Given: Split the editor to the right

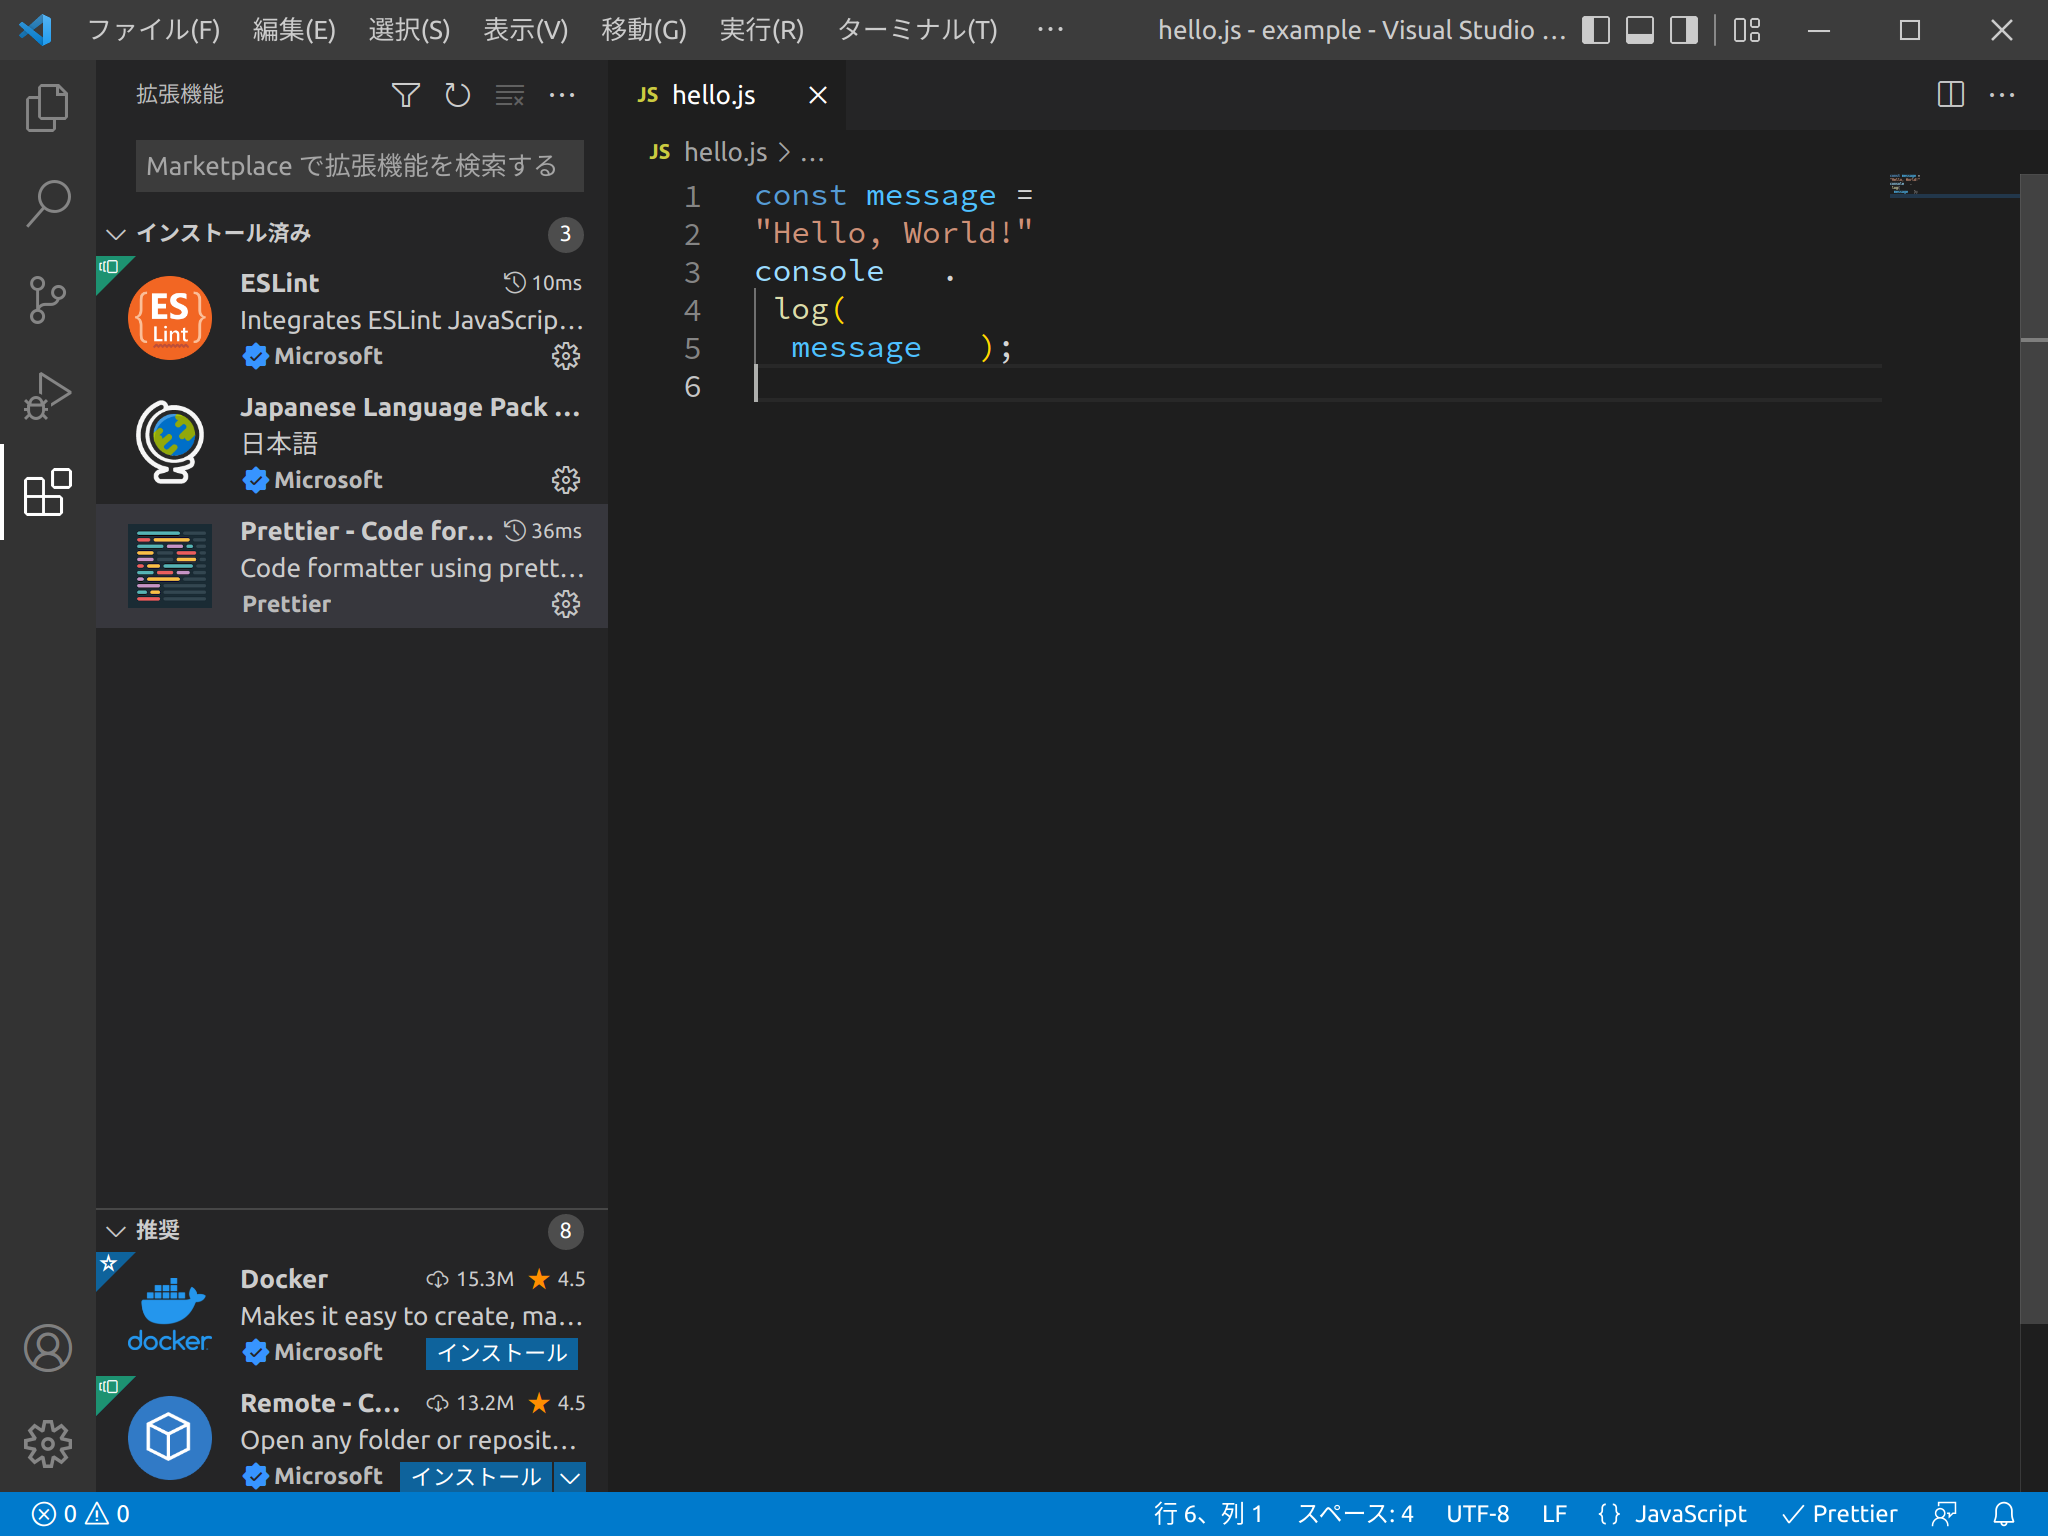Looking at the screenshot, I should (x=1950, y=95).
